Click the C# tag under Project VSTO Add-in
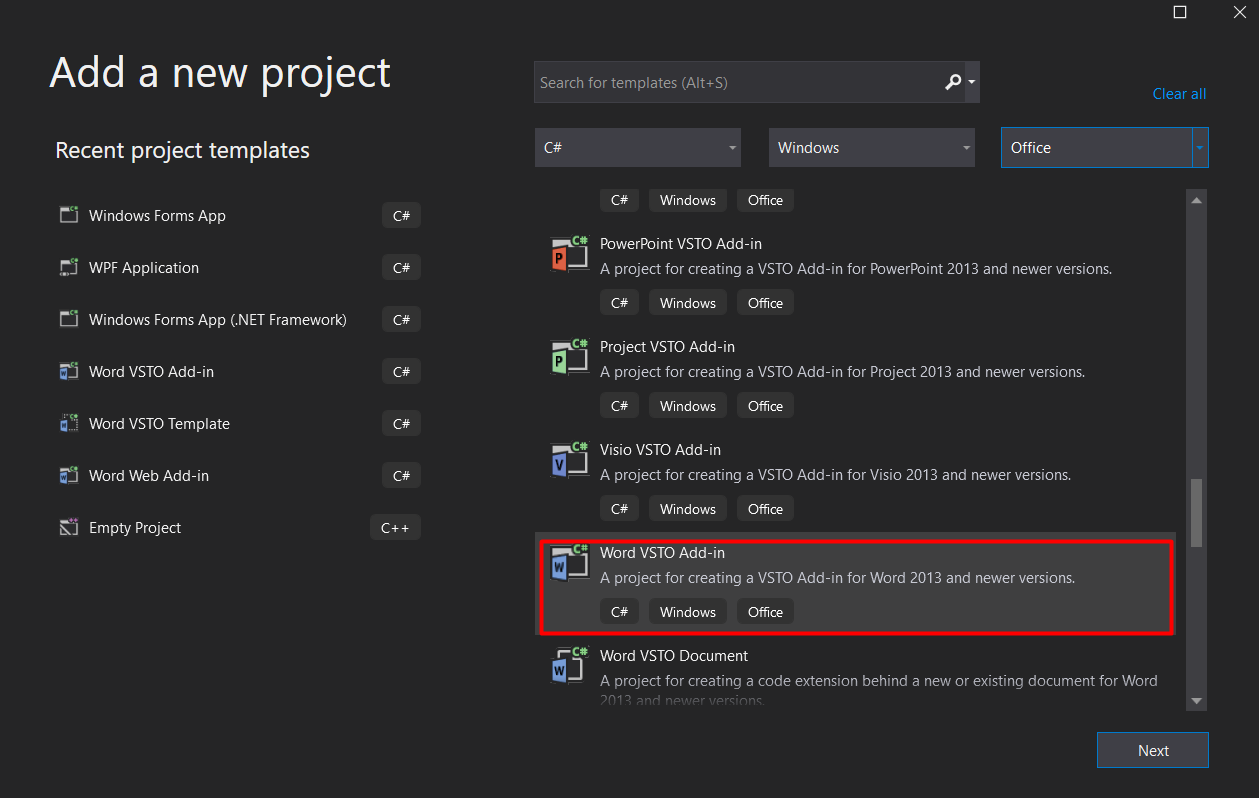This screenshot has width=1259, height=798. [619, 406]
